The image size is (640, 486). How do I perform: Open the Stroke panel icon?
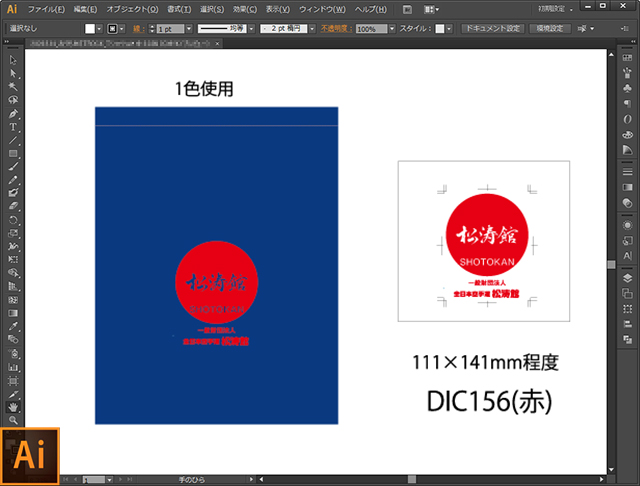click(627, 172)
